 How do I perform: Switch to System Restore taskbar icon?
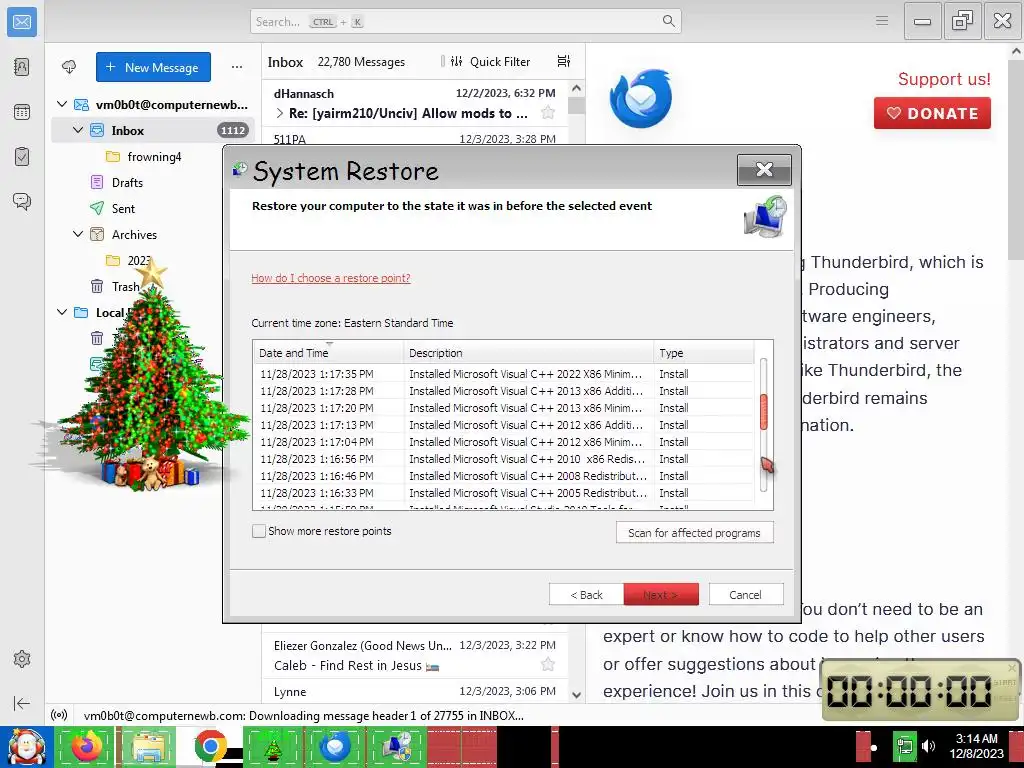click(397, 747)
